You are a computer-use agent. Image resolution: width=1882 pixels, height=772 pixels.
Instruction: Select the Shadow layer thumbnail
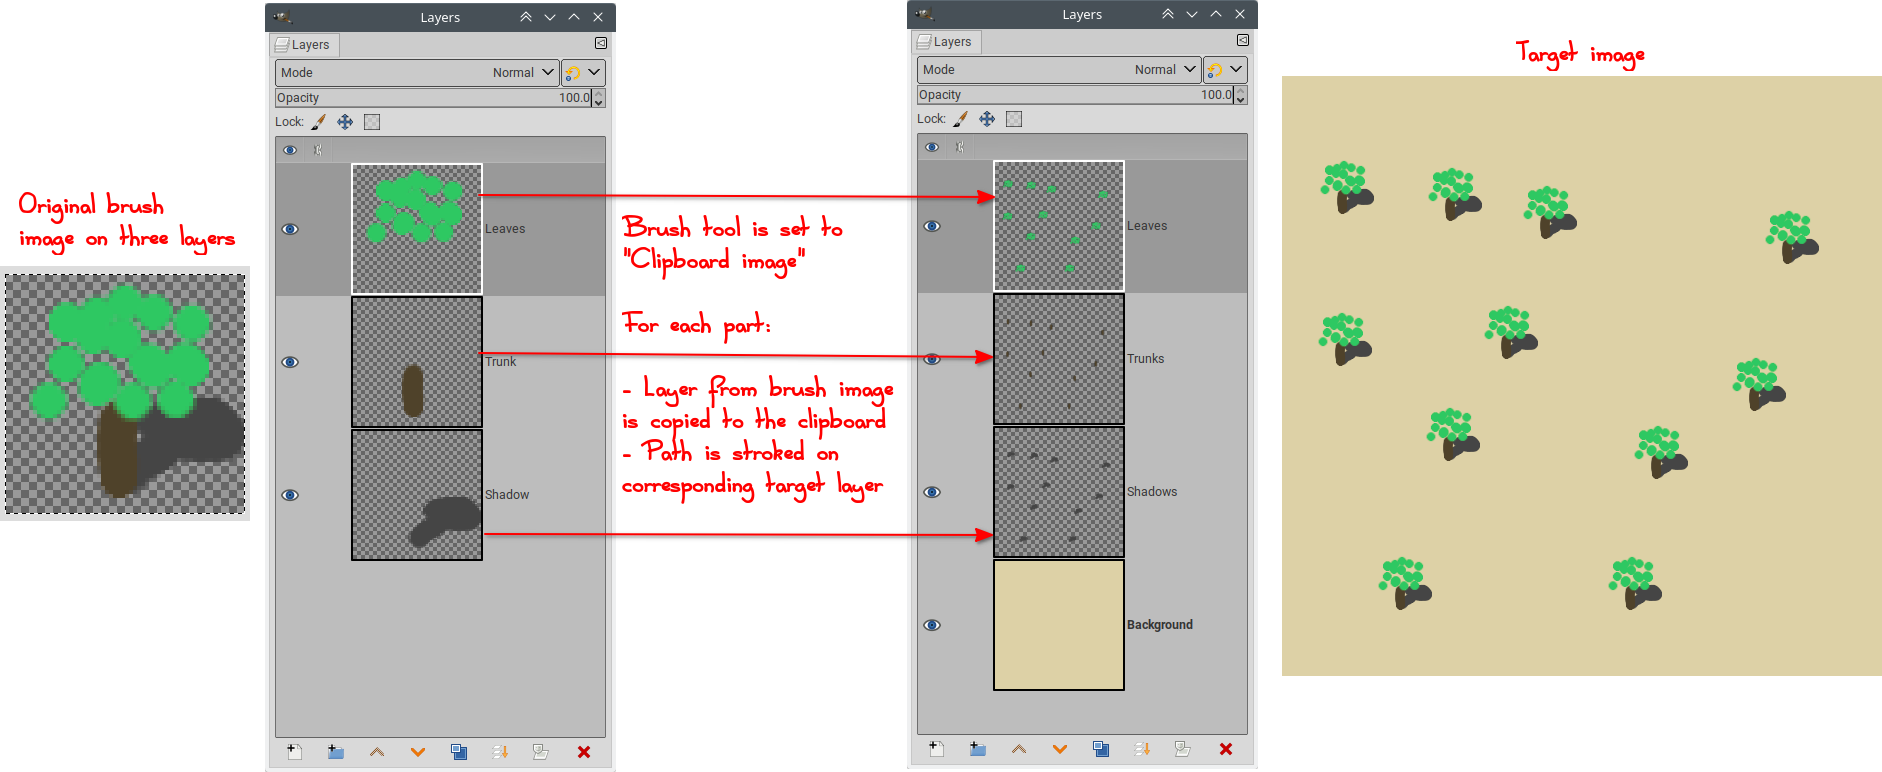[x=417, y=495]
